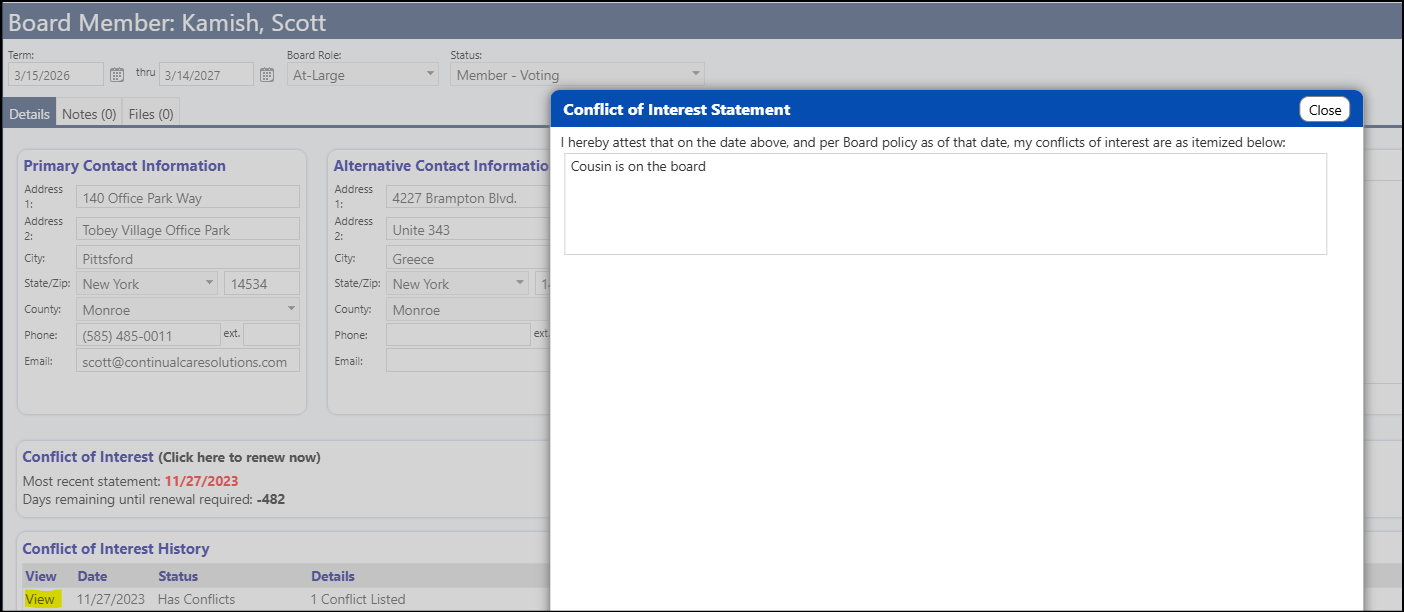
Task: Click the alternative City Greece field
Action: click(x=468, y=259)
